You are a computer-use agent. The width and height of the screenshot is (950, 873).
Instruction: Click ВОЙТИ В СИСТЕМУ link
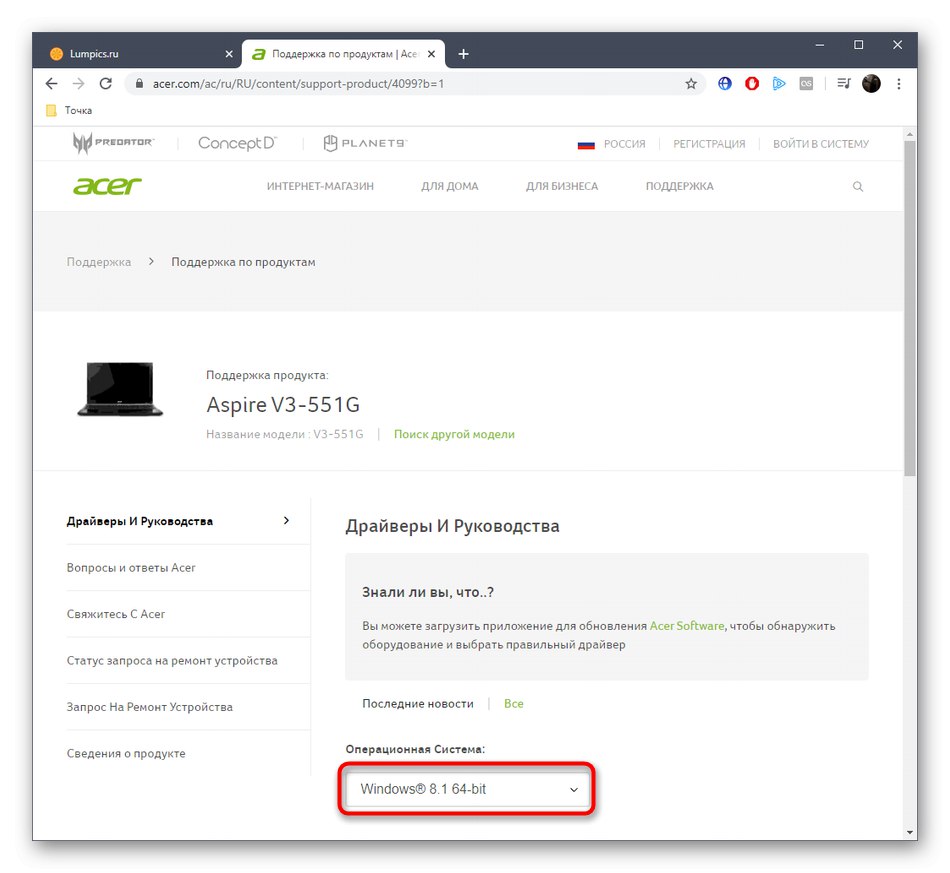click(x=820, y=144)
